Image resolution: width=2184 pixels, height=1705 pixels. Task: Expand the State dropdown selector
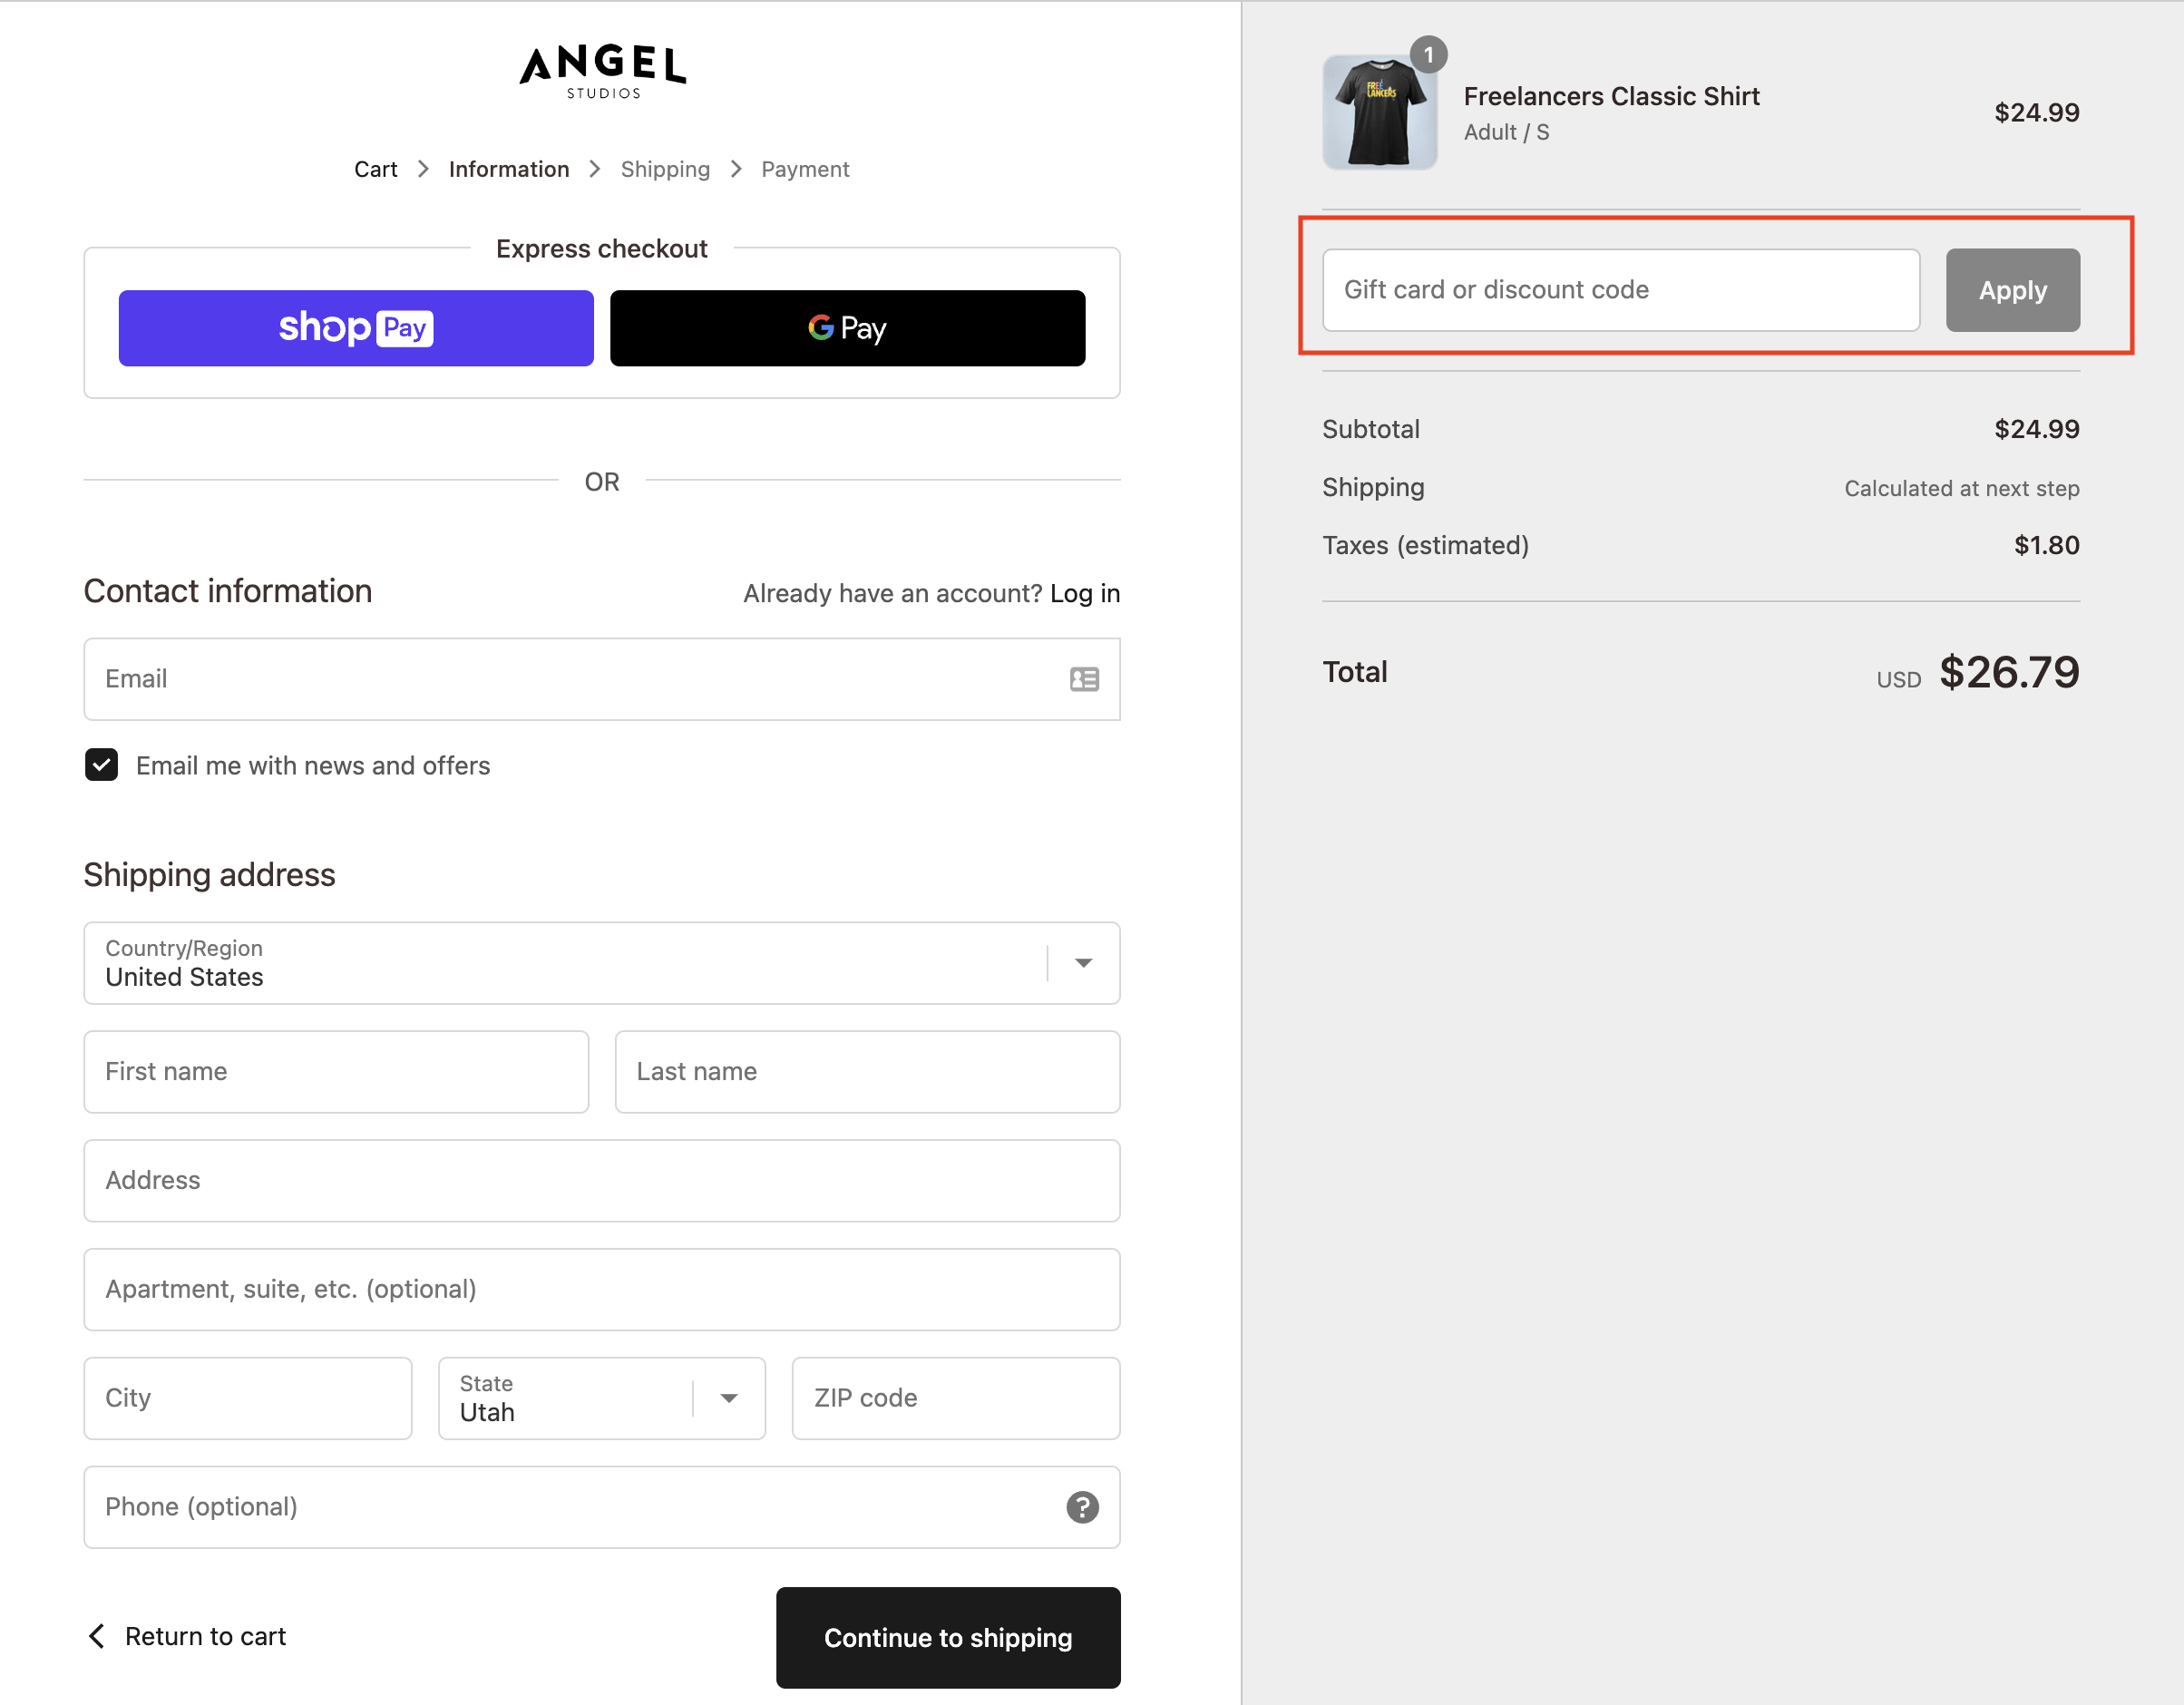pos(726,1398)
